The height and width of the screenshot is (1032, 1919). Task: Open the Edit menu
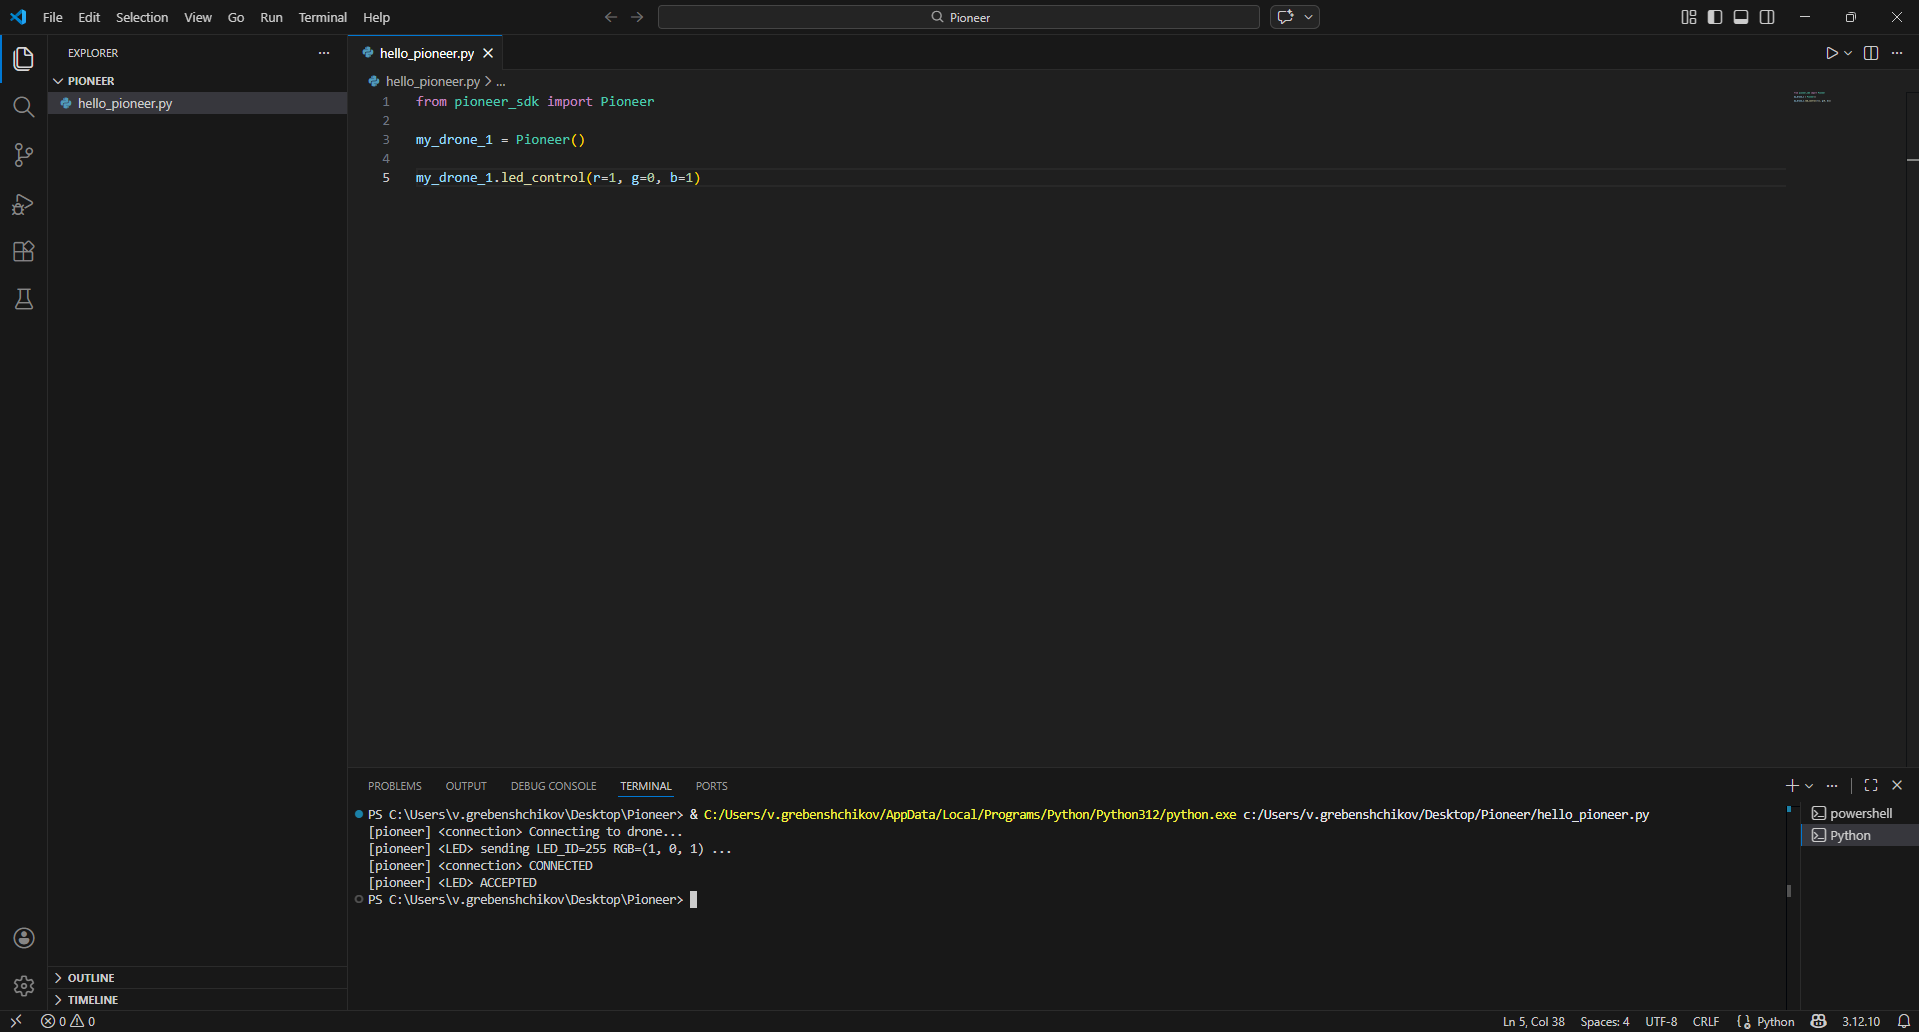[89, 17]
